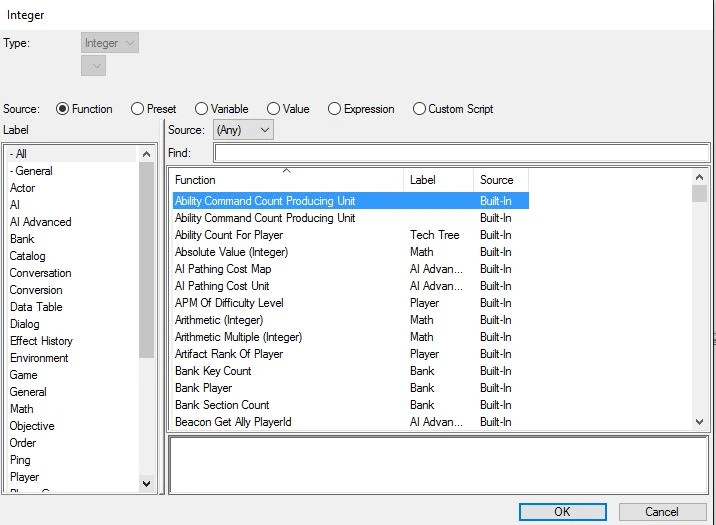716x525 pixels.
Task: Select 'Ability Count For Player' function
Action: 351,235
